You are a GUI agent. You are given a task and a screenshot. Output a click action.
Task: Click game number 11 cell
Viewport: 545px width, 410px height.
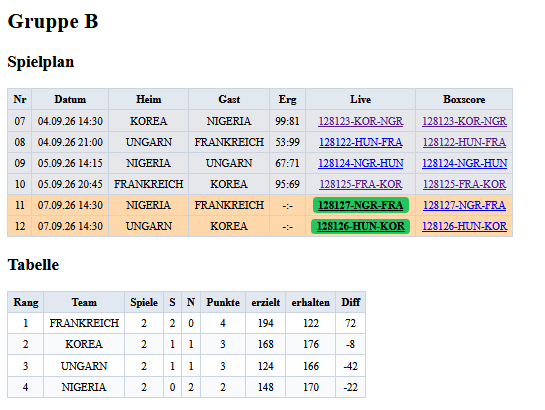pos(20,205)
